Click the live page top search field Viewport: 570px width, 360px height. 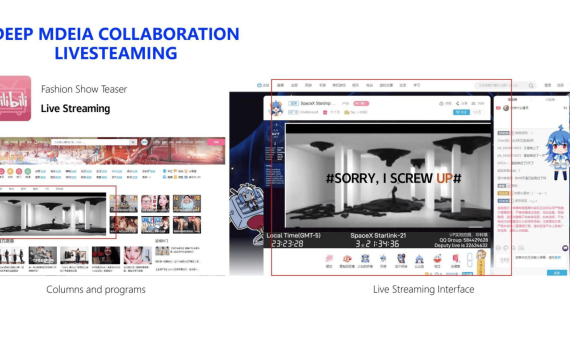tap(502, 85)
